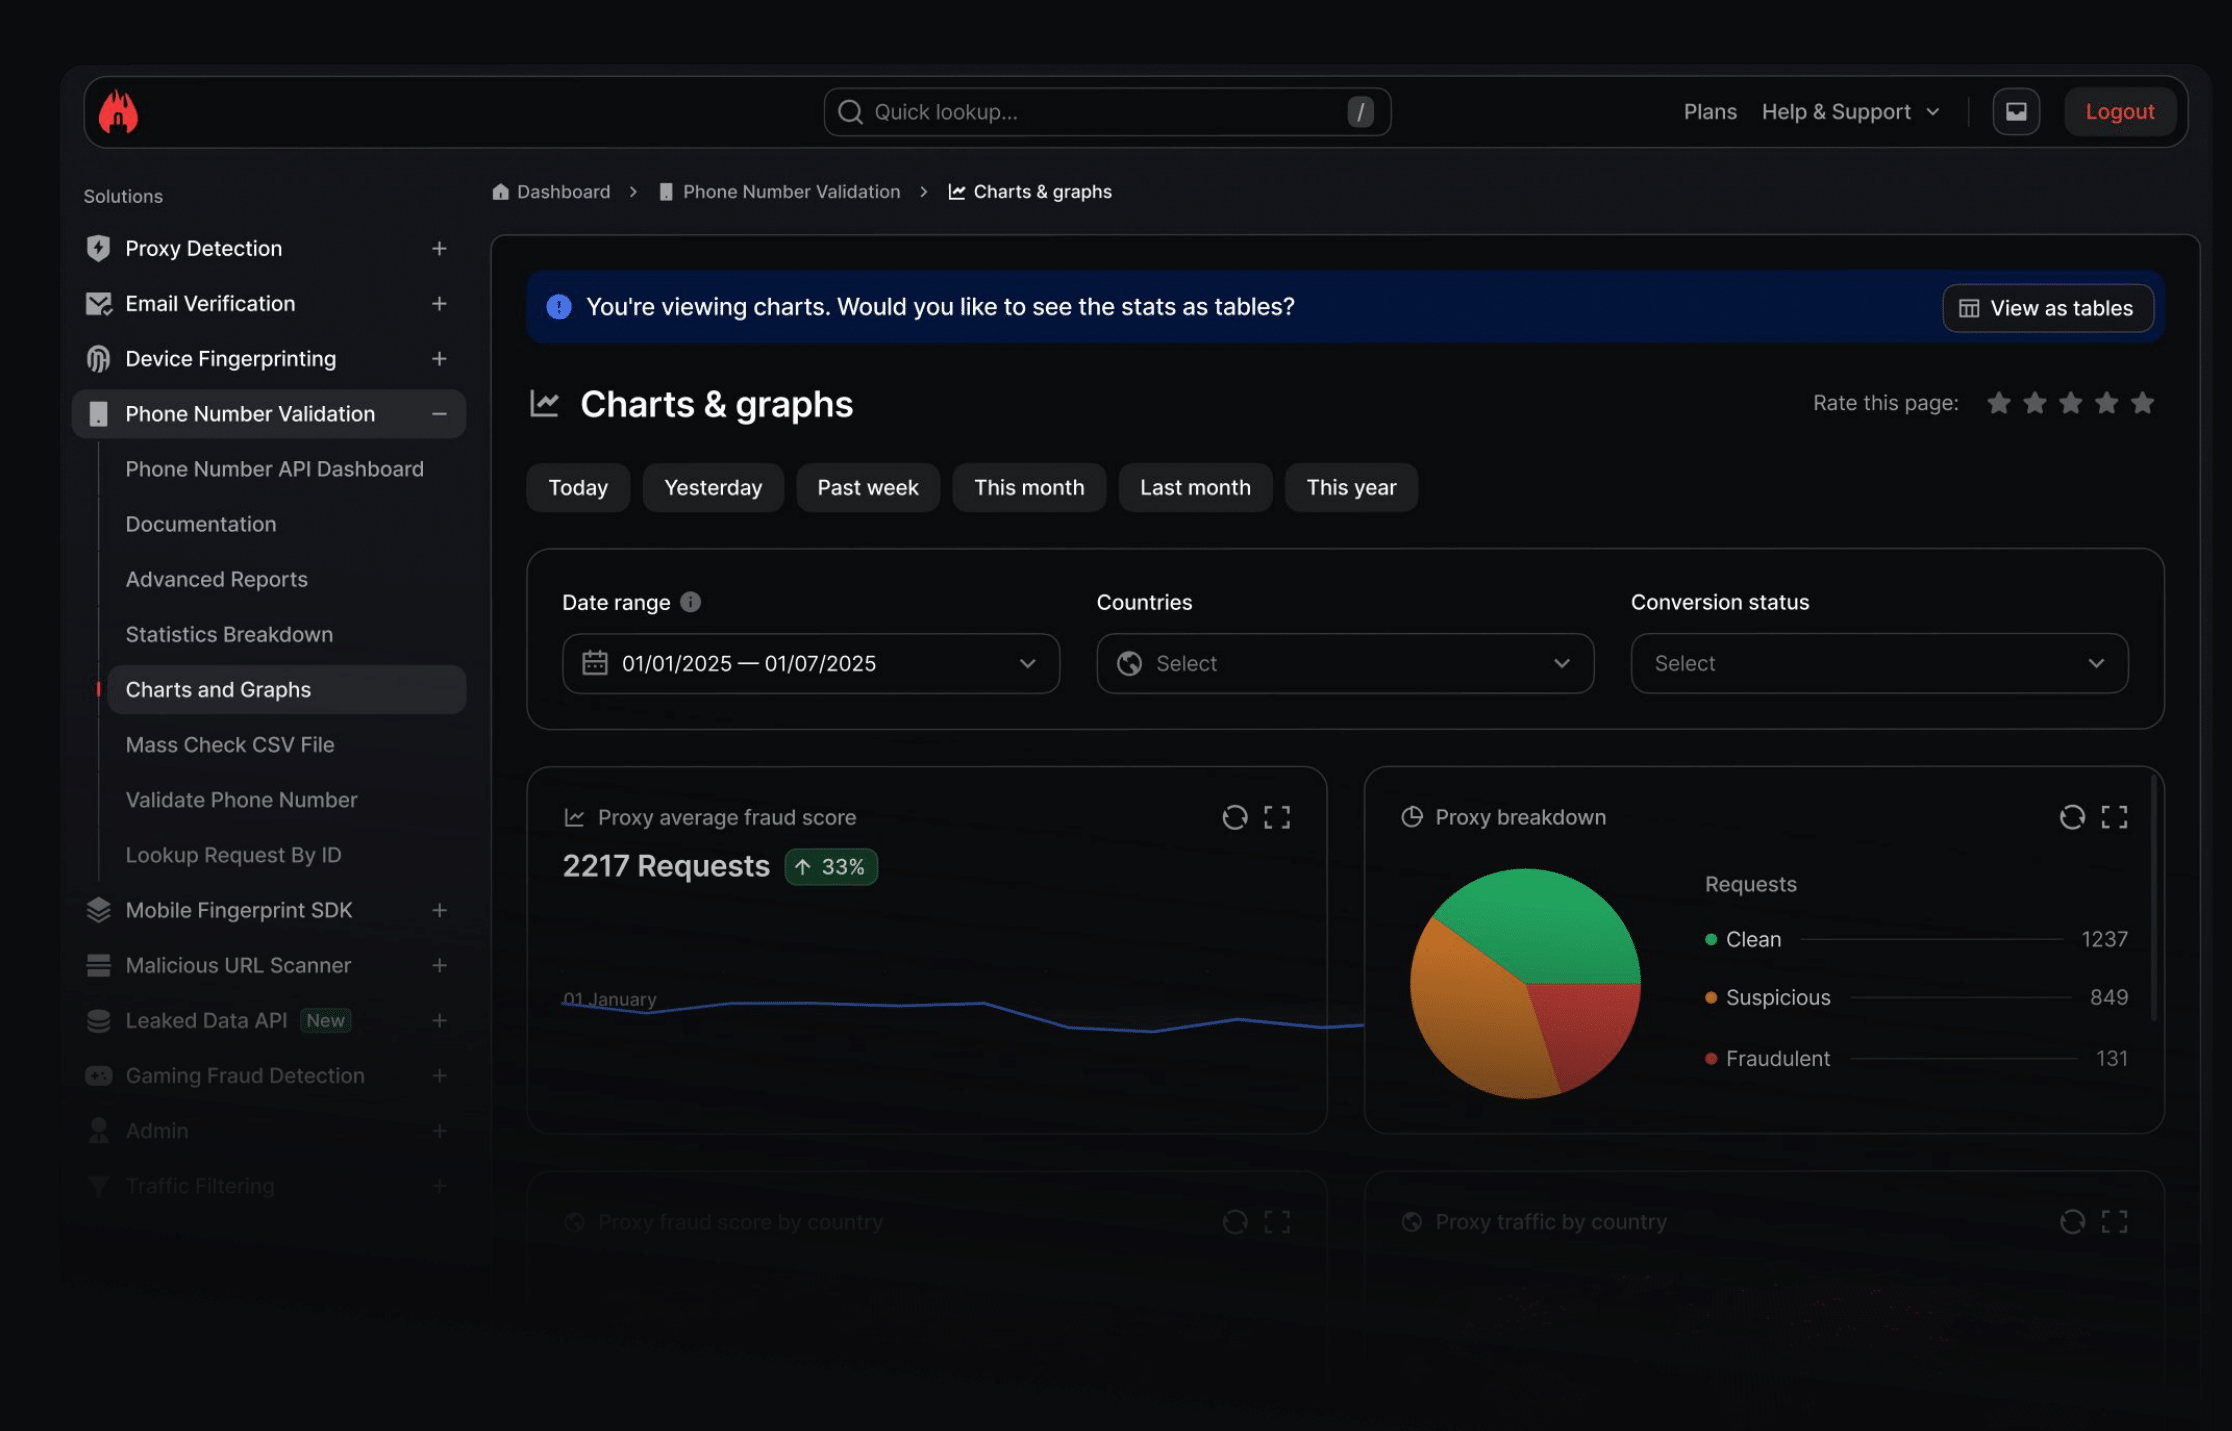
Task: Refresh the Proxy breakdown chart
Action: click(2072, 817)
